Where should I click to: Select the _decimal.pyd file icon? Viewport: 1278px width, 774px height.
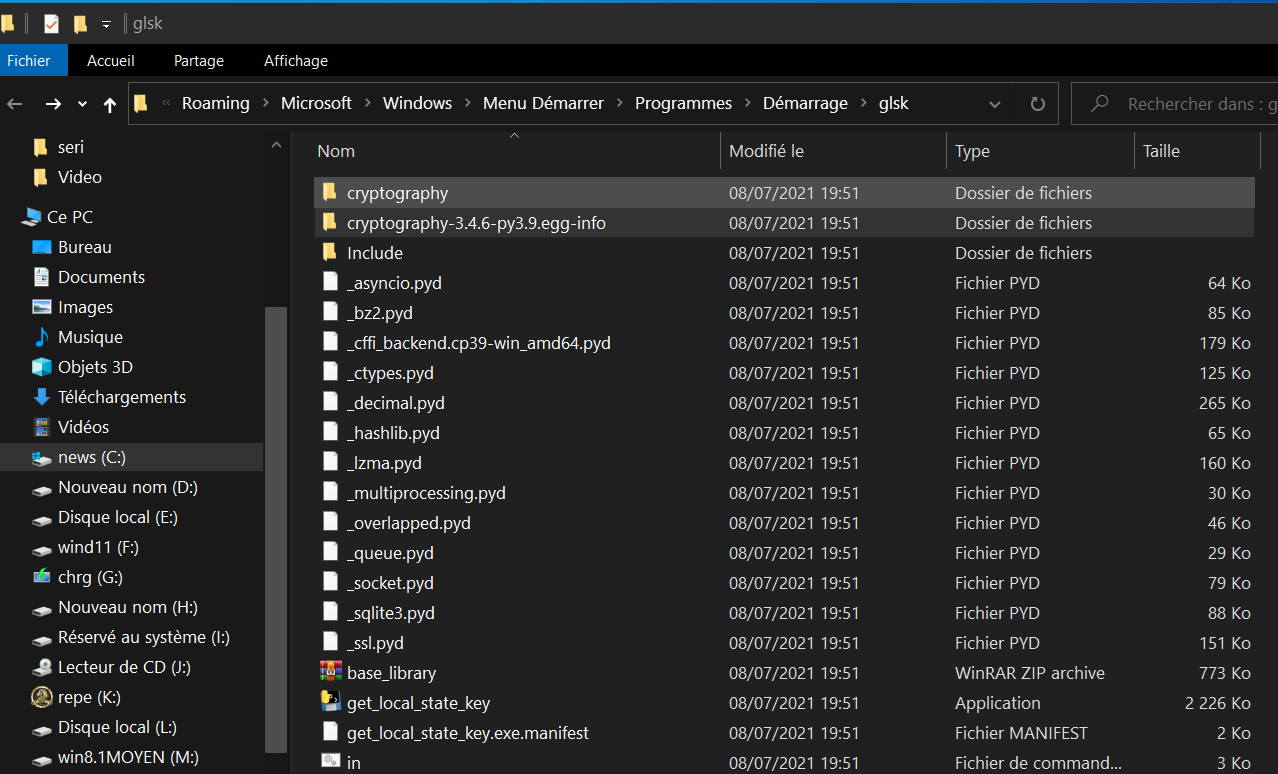click(330, 402)
